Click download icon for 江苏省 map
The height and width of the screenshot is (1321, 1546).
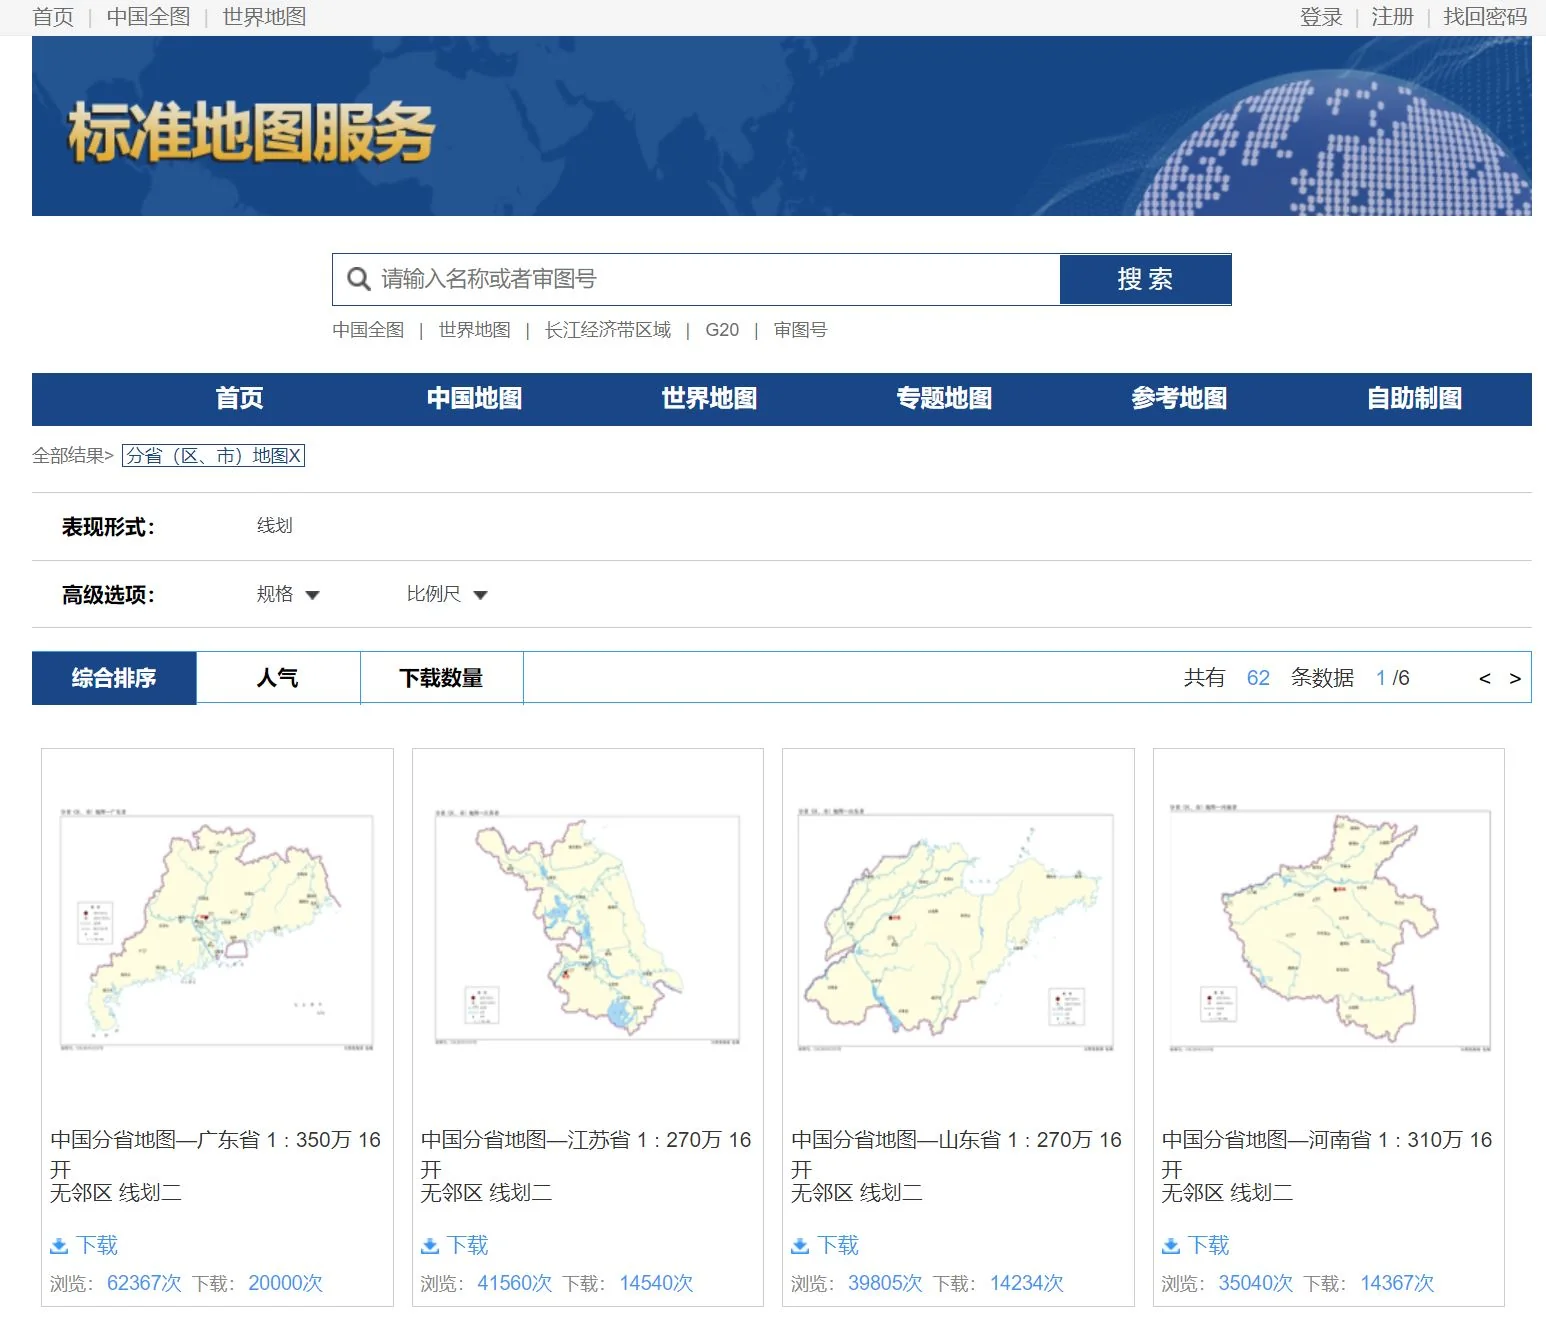(430, 1245)
